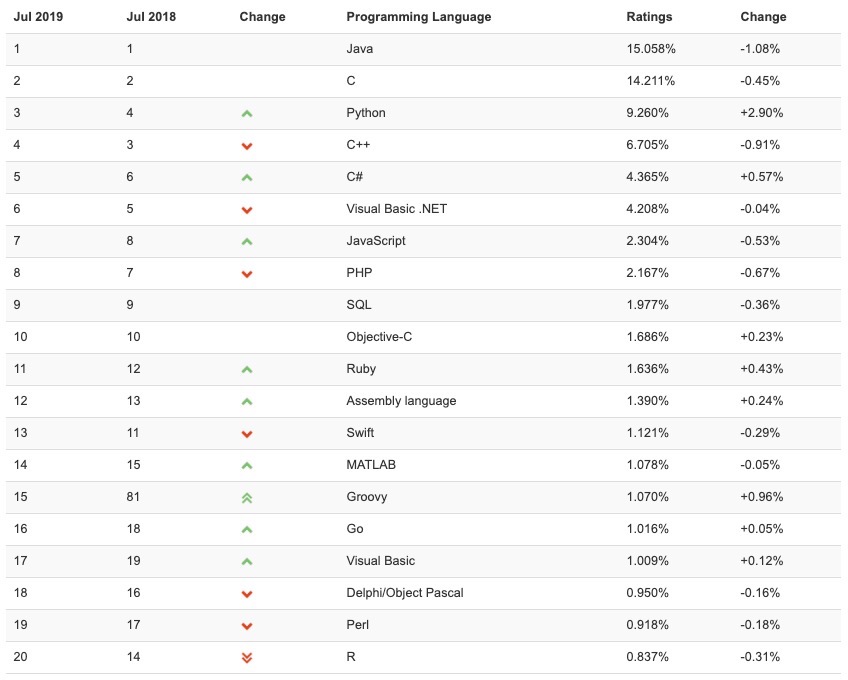
Task: Click the green up arrow in C# row
Action: pyautogui.click(x=247, y=177)
